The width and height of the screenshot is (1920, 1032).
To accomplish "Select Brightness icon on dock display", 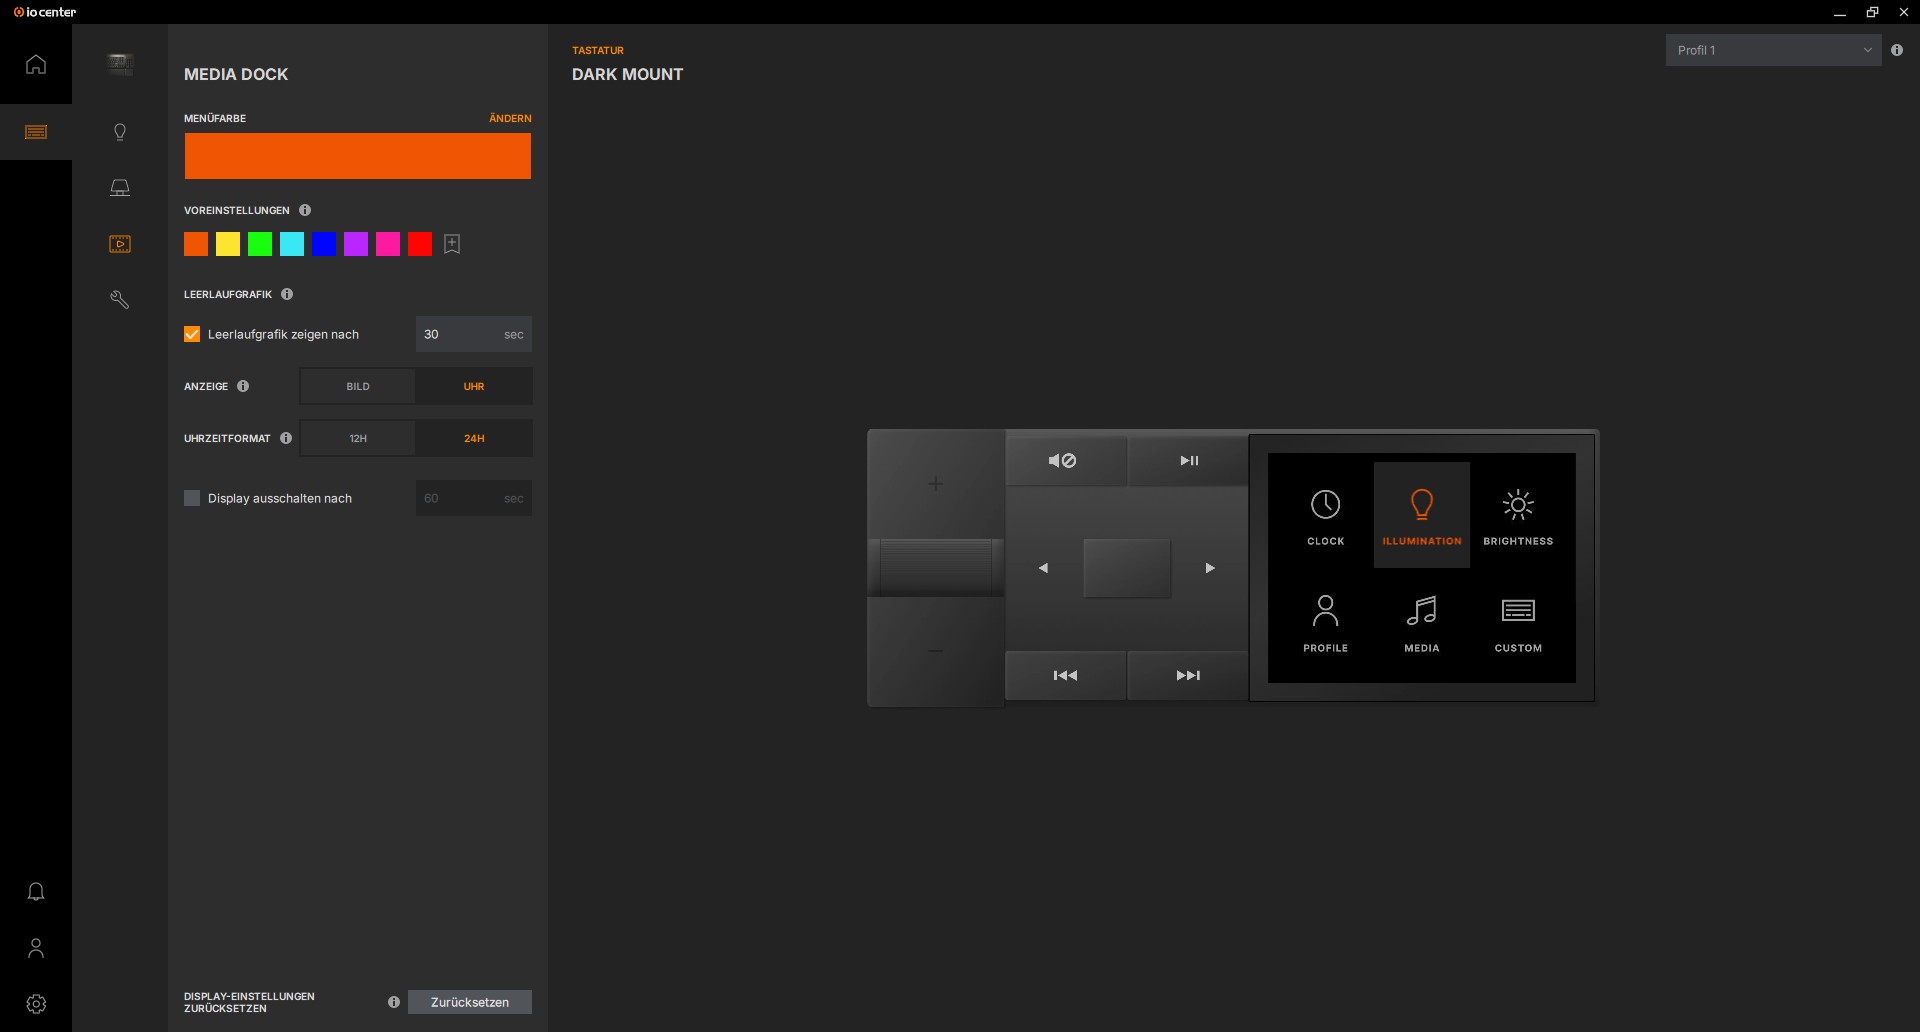I will tap(1518, 516).
